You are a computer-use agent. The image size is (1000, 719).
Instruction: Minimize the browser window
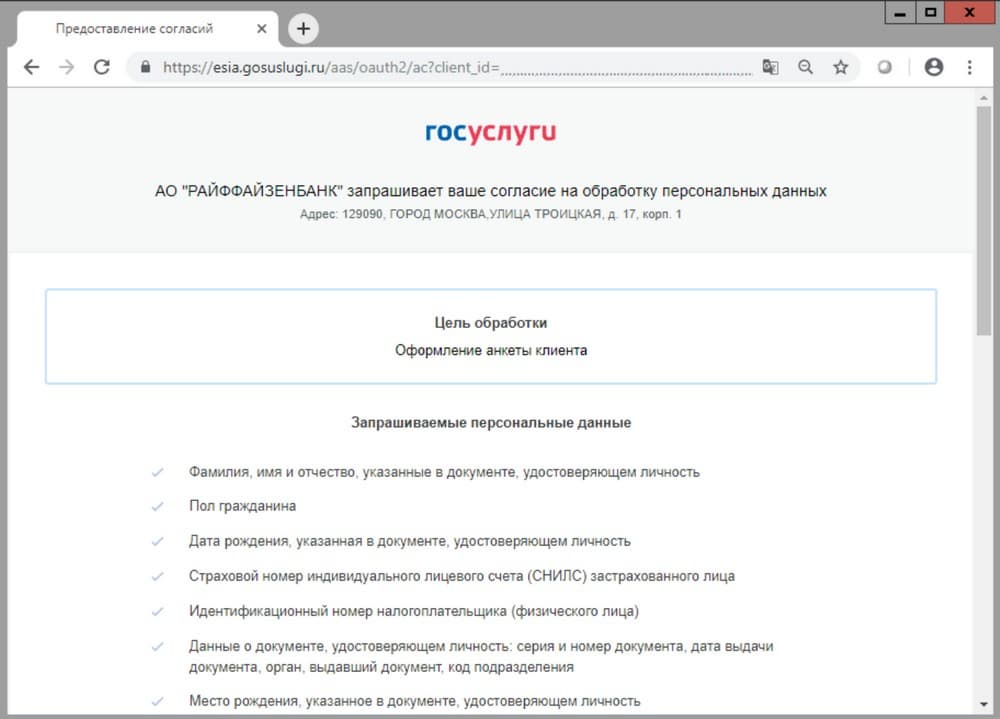point(900,13)
